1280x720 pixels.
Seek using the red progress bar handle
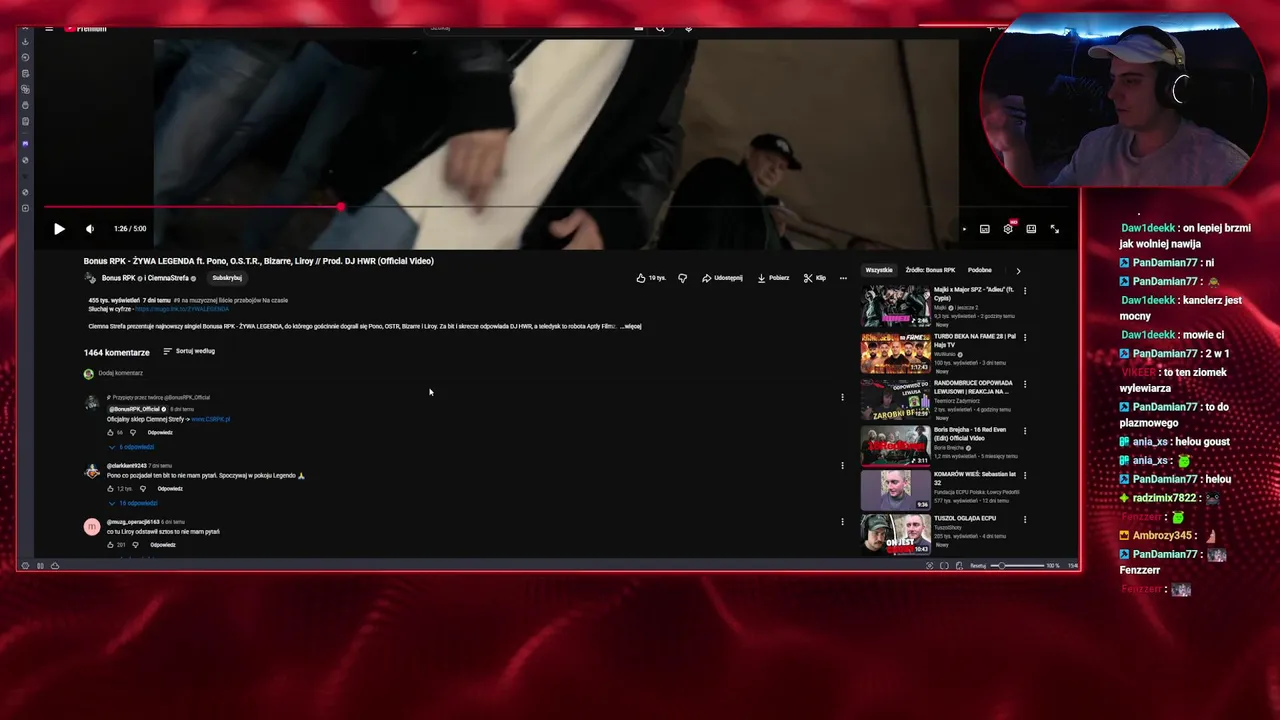341,207
